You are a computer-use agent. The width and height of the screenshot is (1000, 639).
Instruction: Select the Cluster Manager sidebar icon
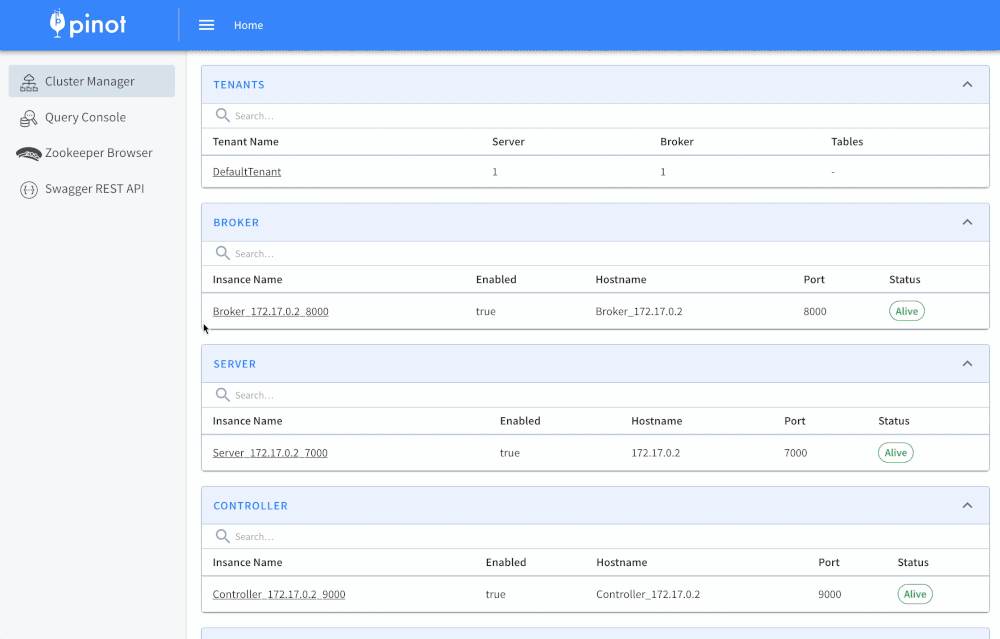tap(28, 81)
